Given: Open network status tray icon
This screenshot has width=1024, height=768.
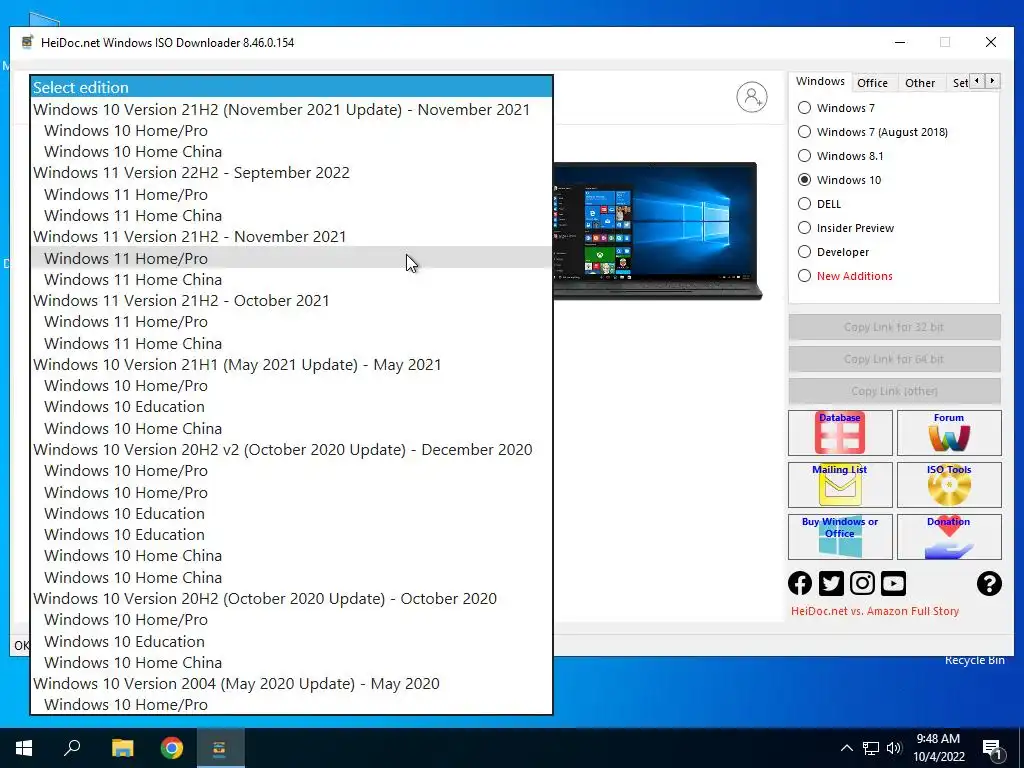Looking at the screenshot, I should 871,748.
